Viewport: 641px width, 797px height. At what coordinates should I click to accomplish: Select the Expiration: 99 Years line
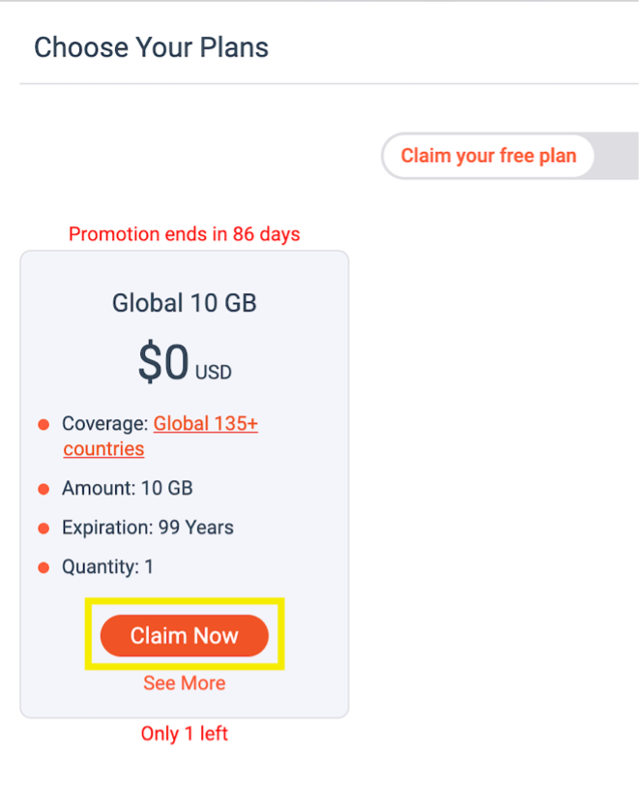click(x=147, y=528)
